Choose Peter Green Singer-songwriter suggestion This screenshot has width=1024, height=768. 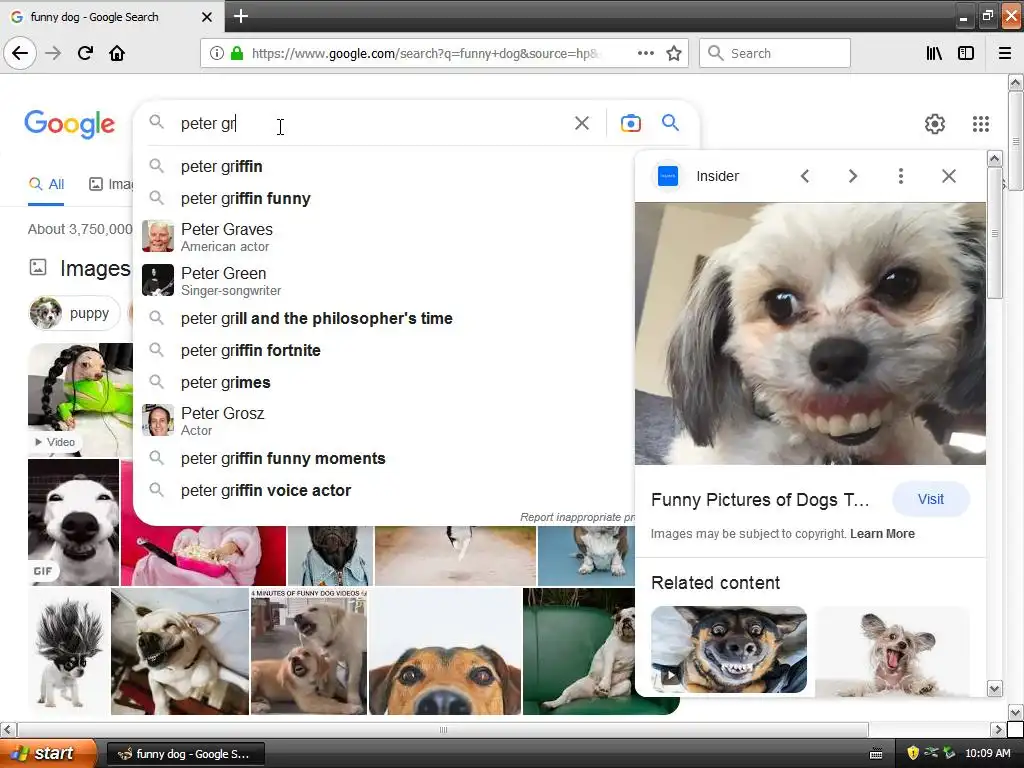pyautogui.click(x=385, y=280)
